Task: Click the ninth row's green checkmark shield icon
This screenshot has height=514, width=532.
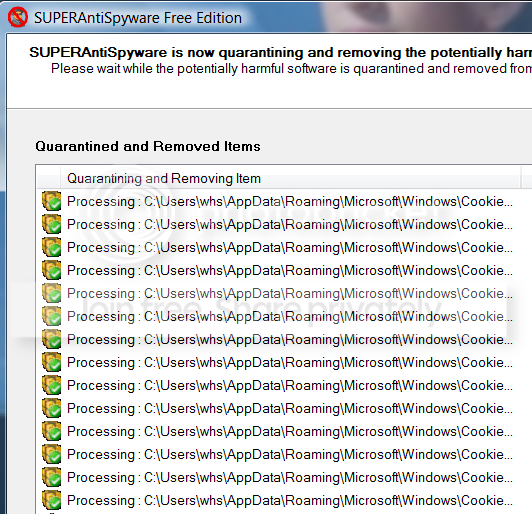Action: click(x=52, y=385)
